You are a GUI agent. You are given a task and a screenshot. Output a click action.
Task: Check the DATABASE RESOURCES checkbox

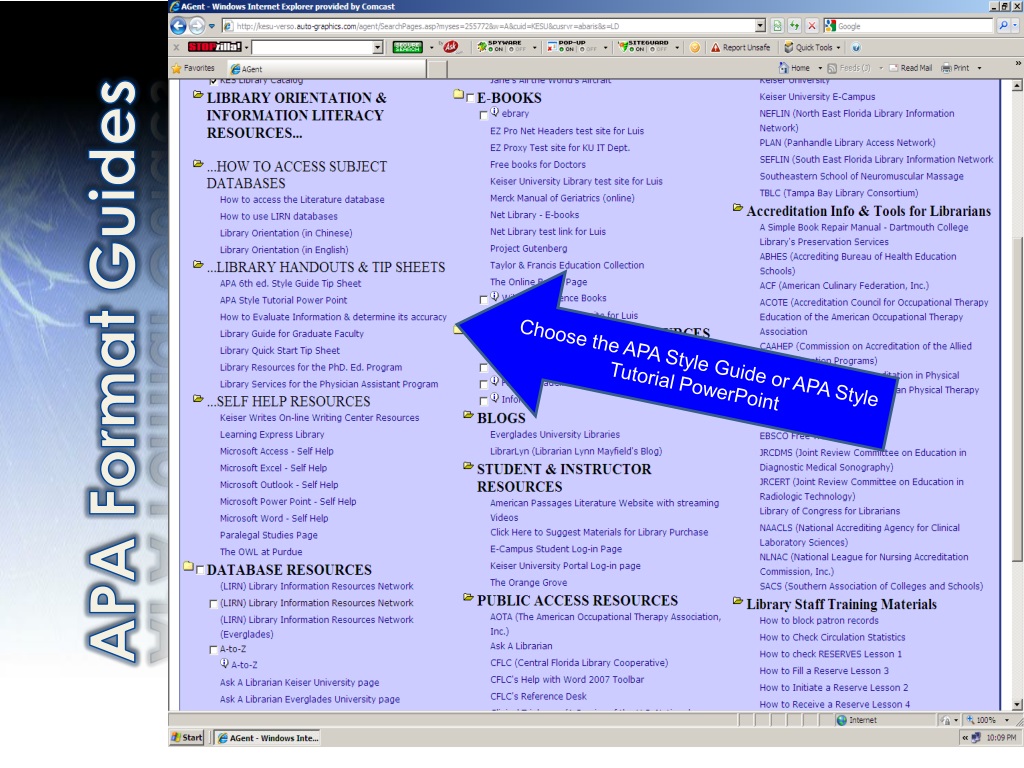point(200,570)
